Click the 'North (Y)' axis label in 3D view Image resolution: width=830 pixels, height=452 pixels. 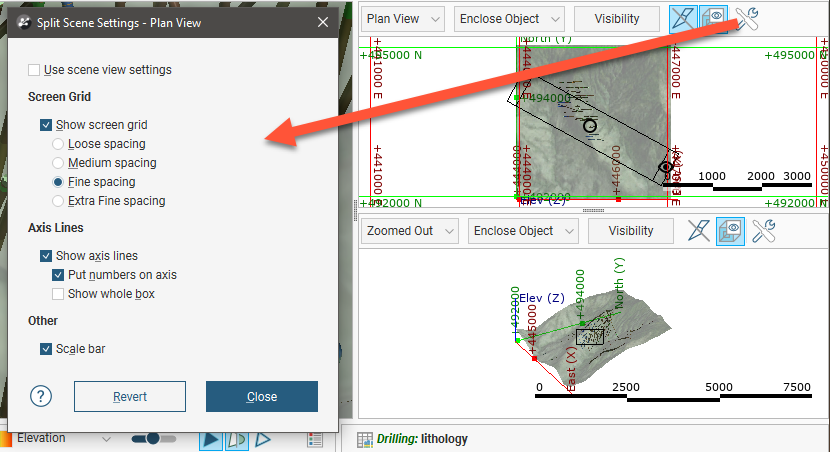(619, 283)
